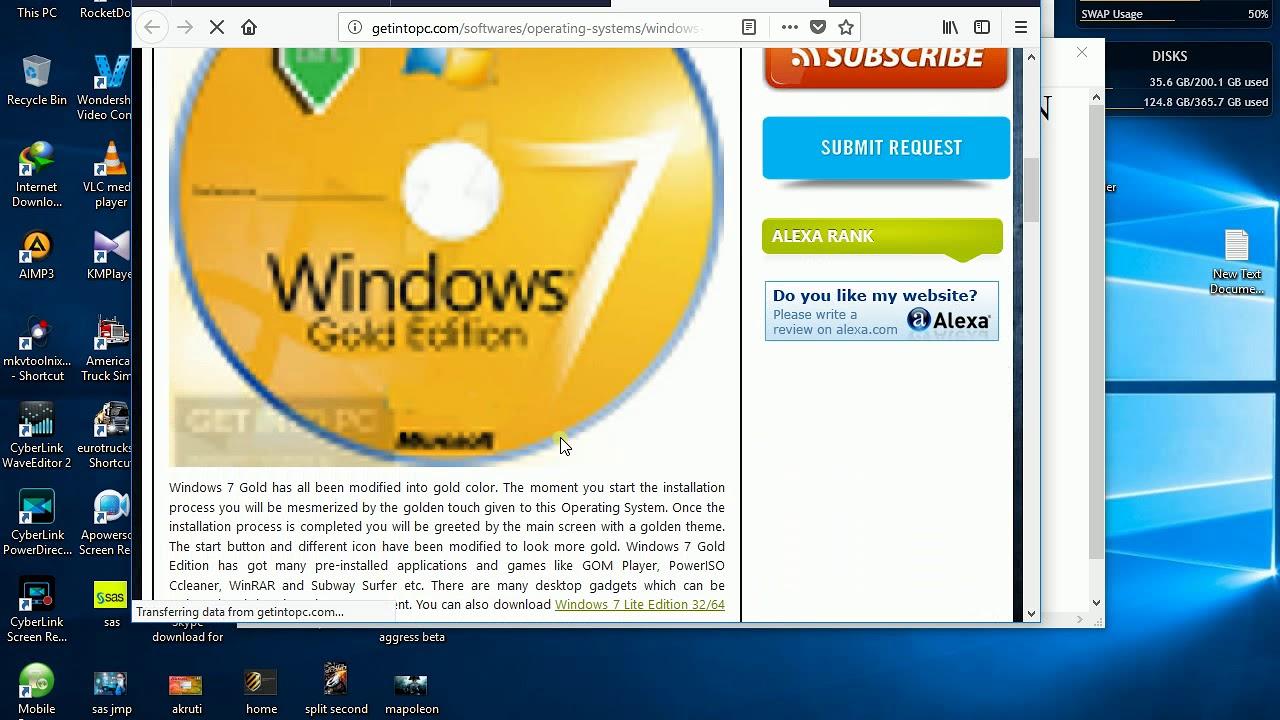Click the 124.8 GB/365.7 GB used text
The width and height of the screenshot is (1280, 720).
(x=1205, y=102)
